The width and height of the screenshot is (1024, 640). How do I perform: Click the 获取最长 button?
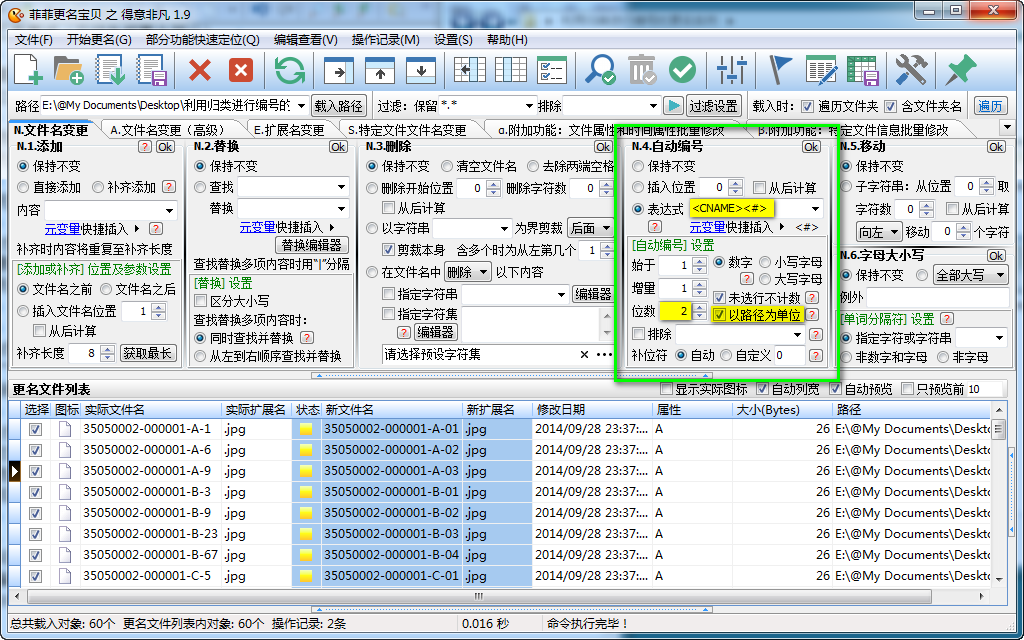pos(148,353)
